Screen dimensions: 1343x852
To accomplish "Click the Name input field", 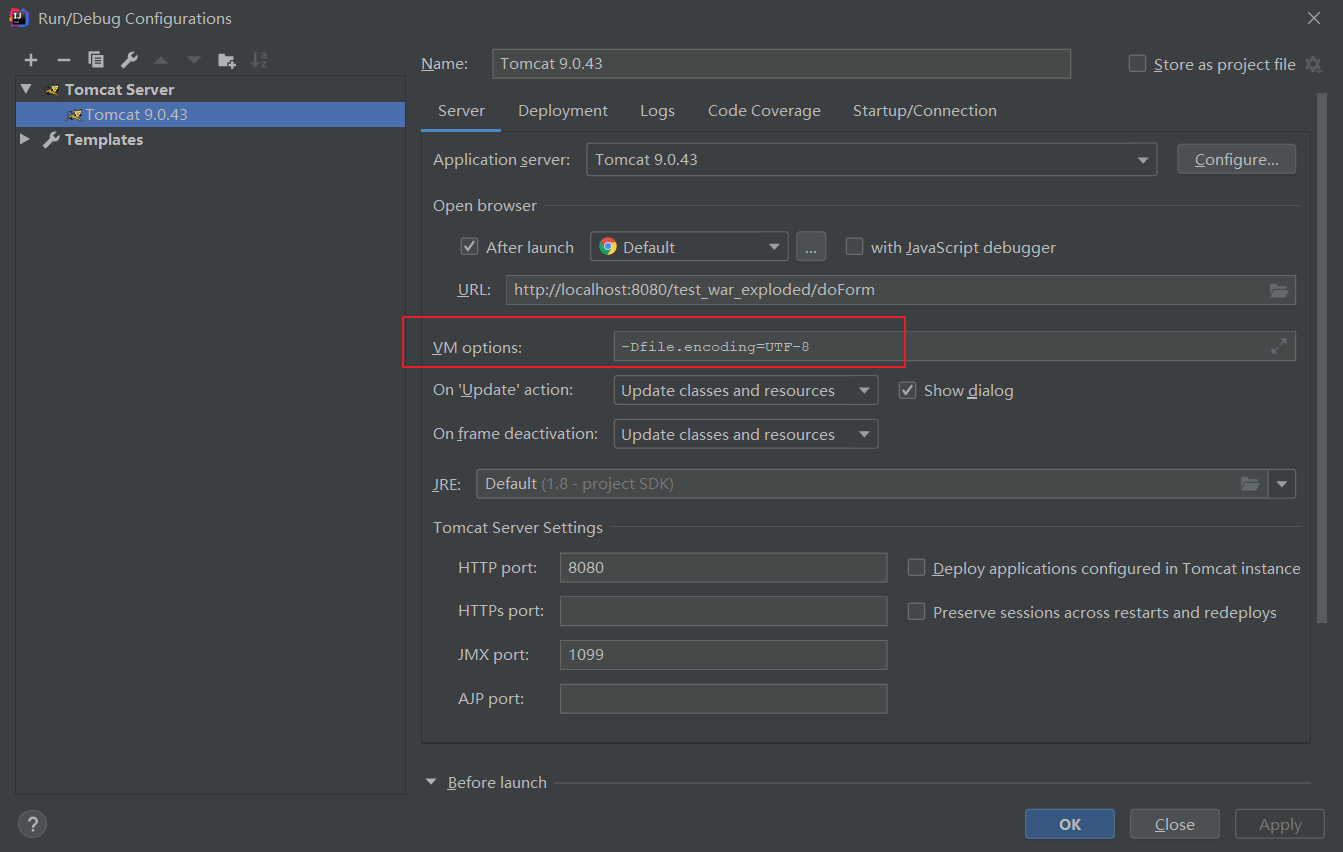I will 782,63.
